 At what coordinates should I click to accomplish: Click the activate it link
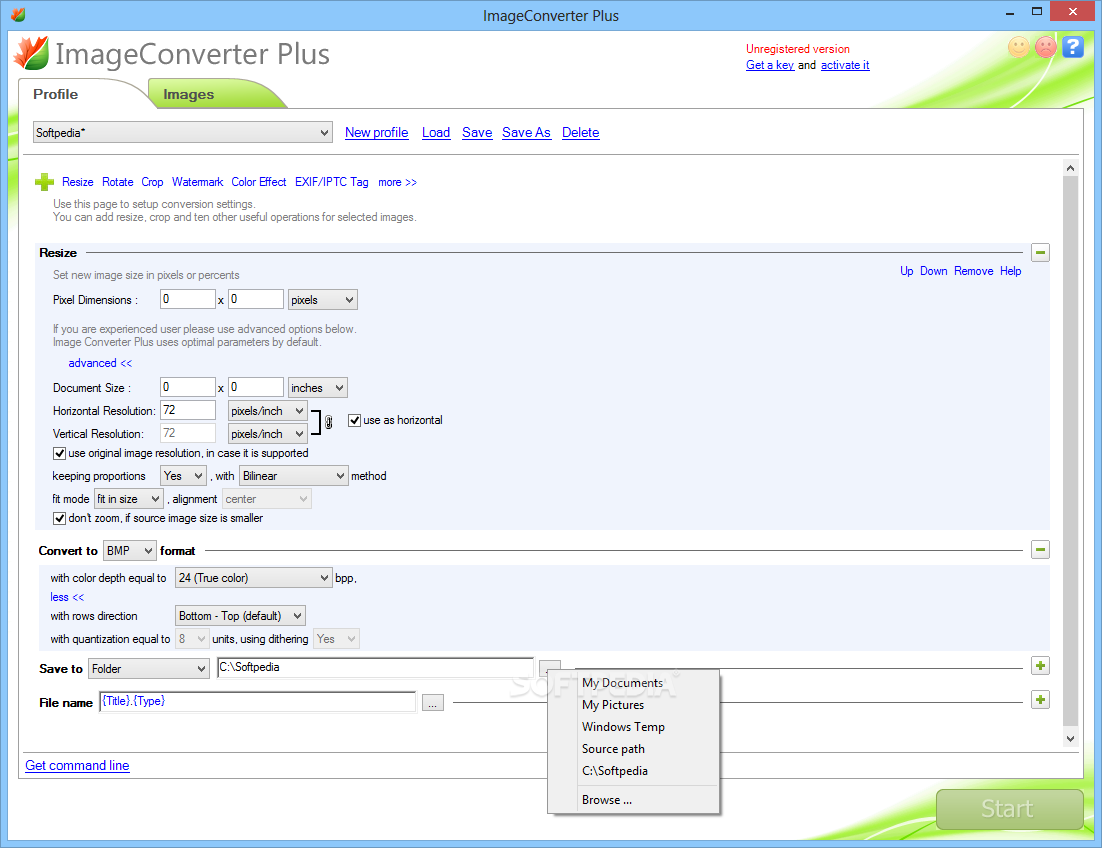coord(845,65)
